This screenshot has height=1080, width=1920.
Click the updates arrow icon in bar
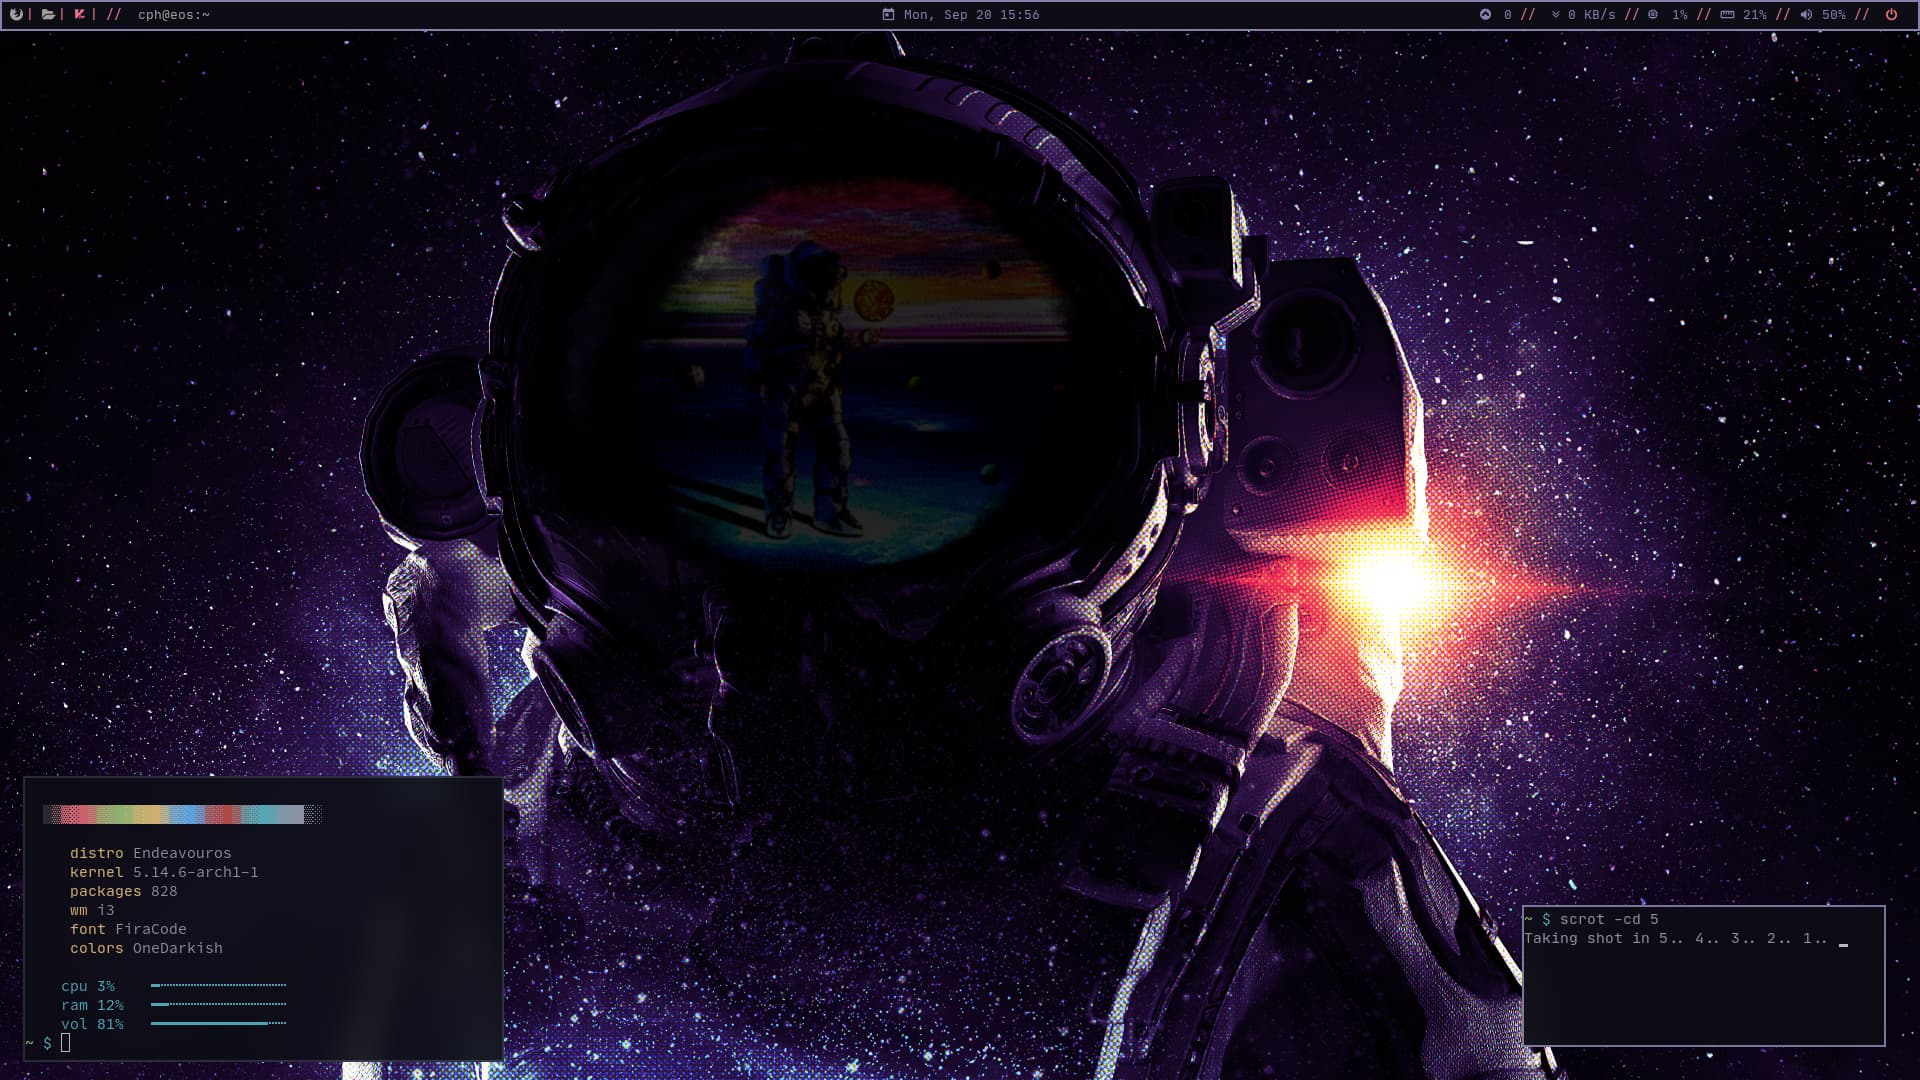(x=1485, y=14)
